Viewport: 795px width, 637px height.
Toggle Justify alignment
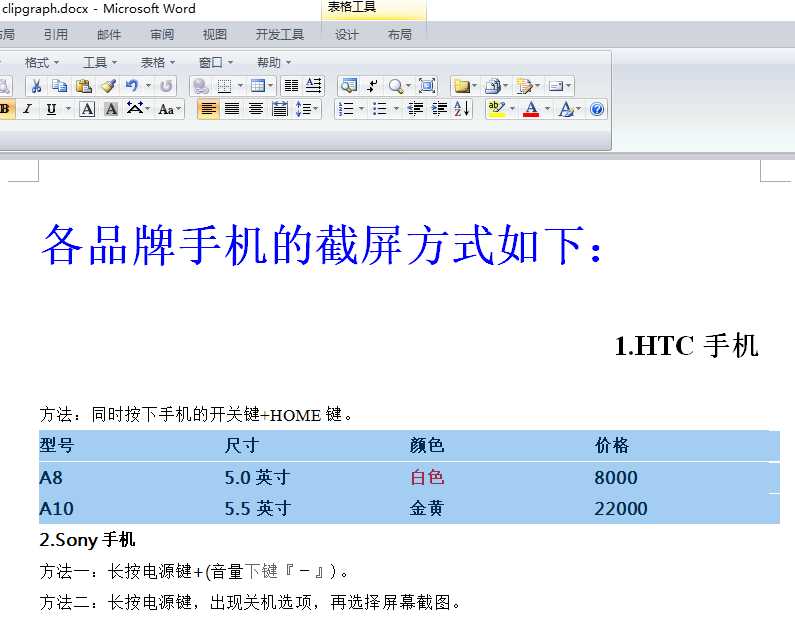point(232,109)
